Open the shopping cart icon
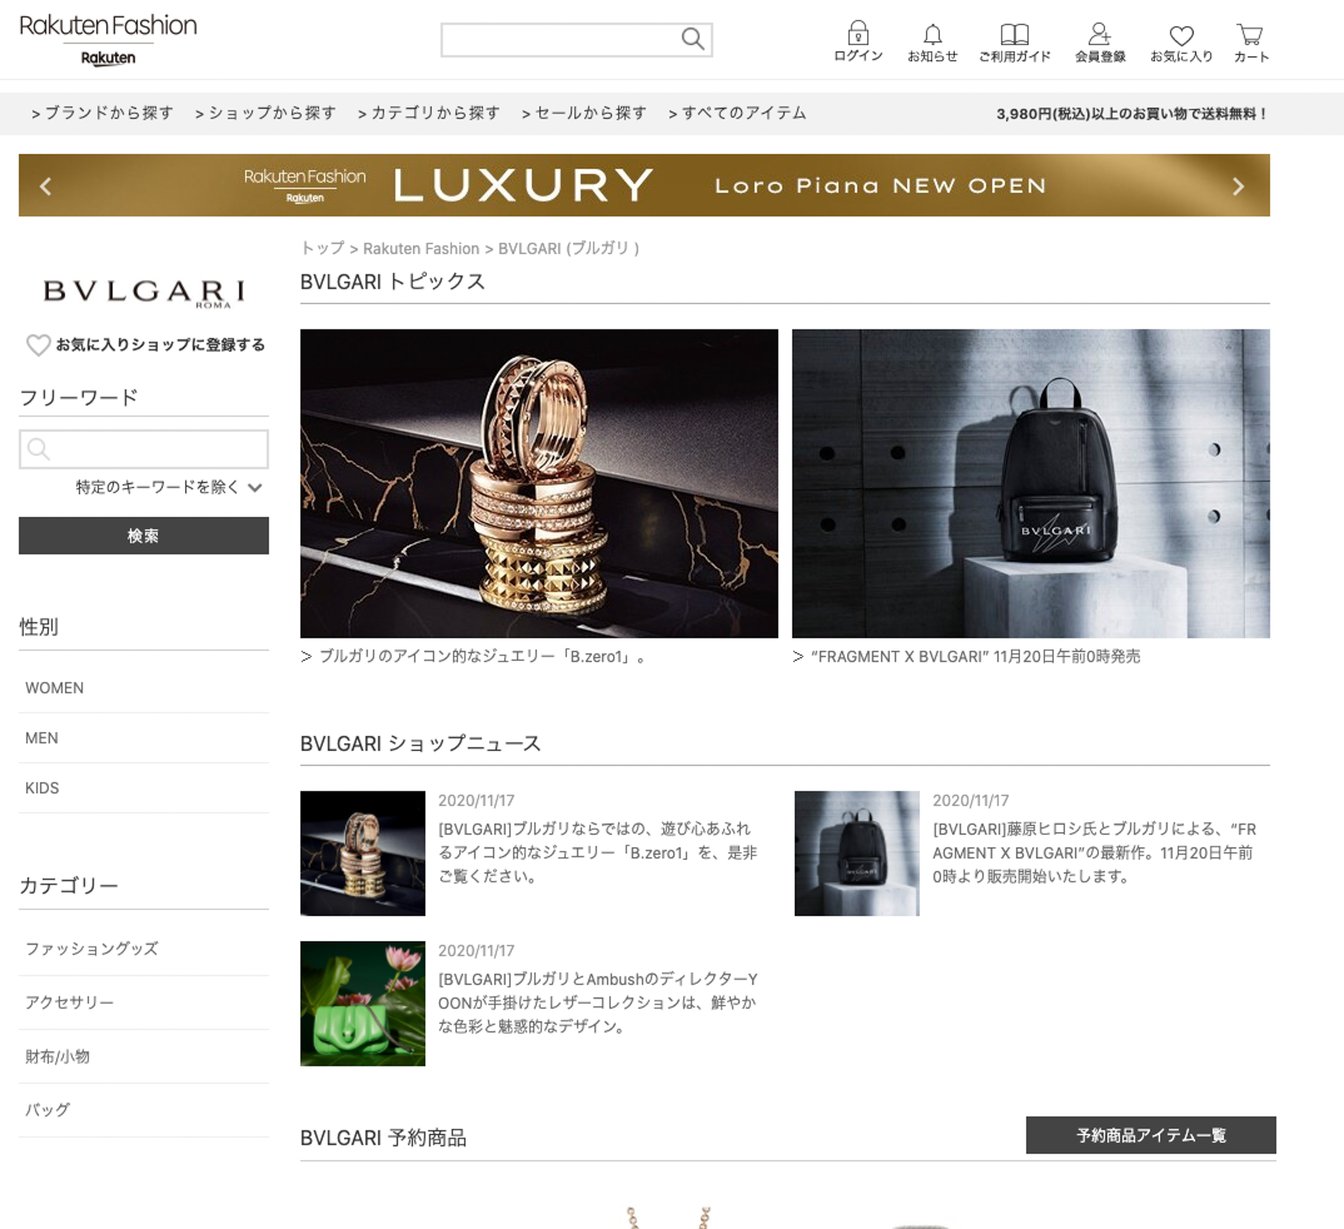 [1250, 35]
